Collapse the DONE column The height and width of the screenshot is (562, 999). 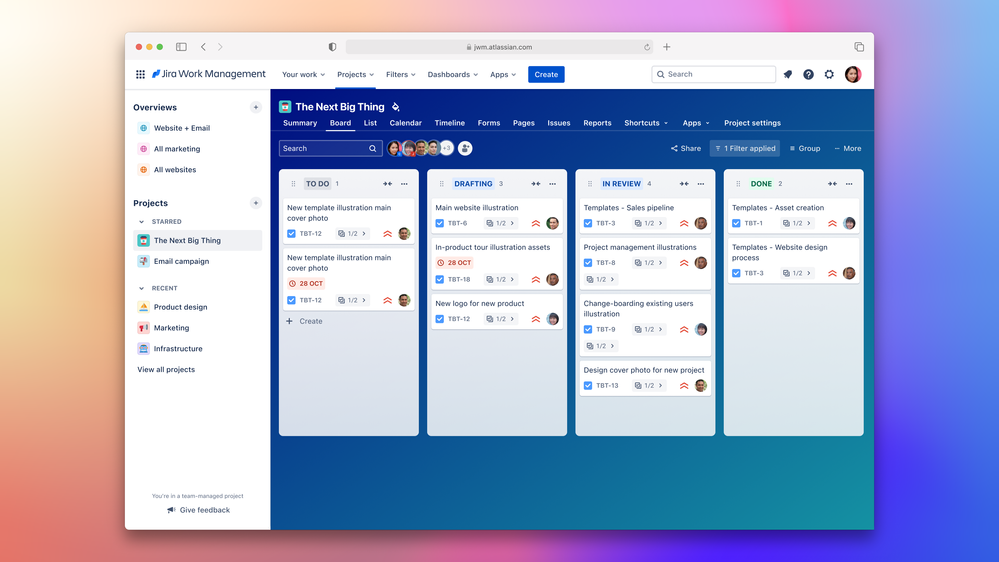[x=832, y=184]
